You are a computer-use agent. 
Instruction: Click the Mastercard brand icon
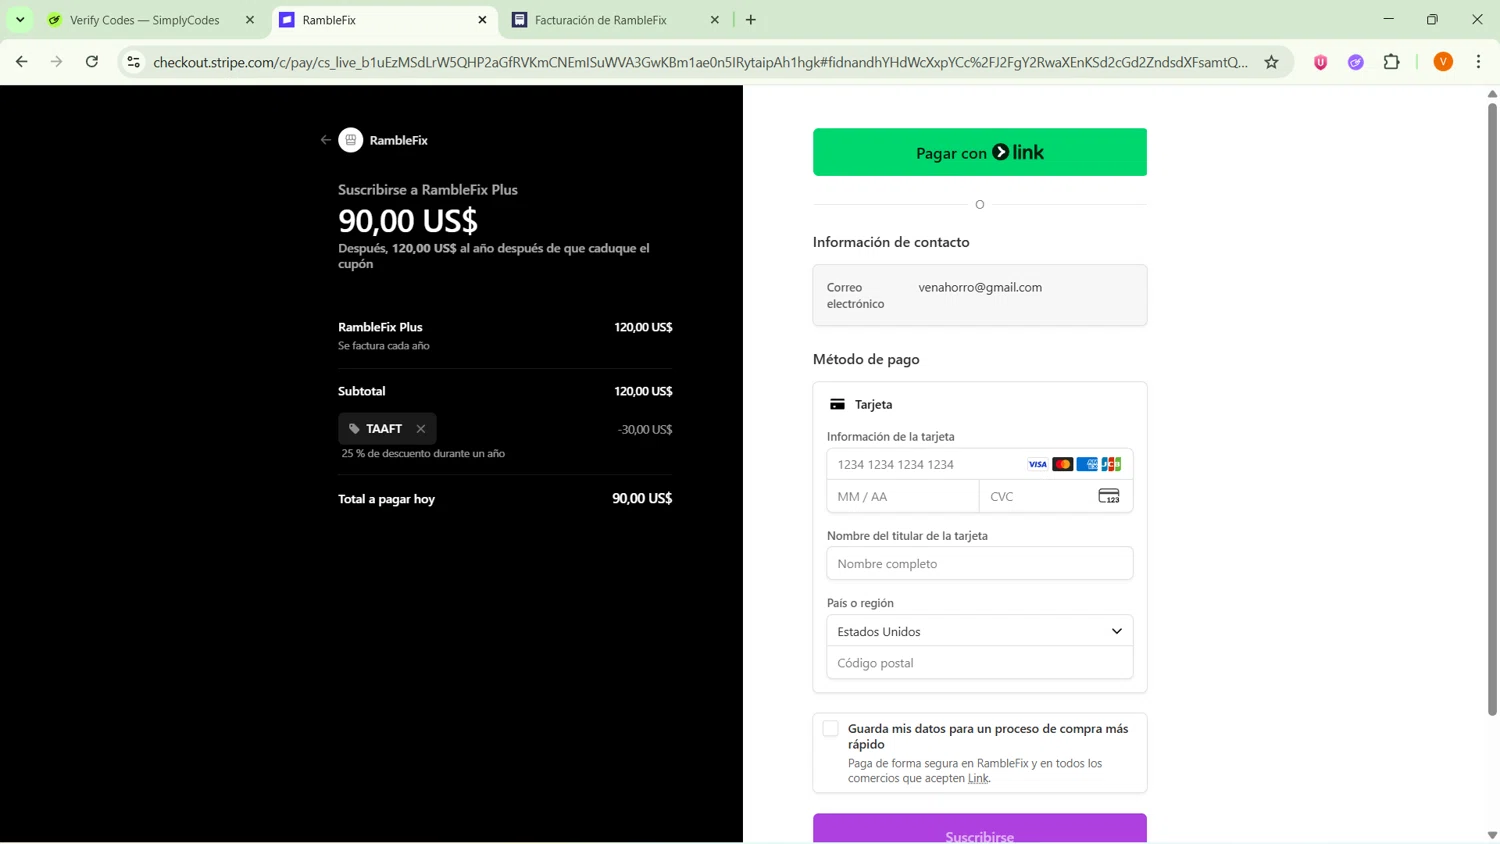pos(1062,464)
